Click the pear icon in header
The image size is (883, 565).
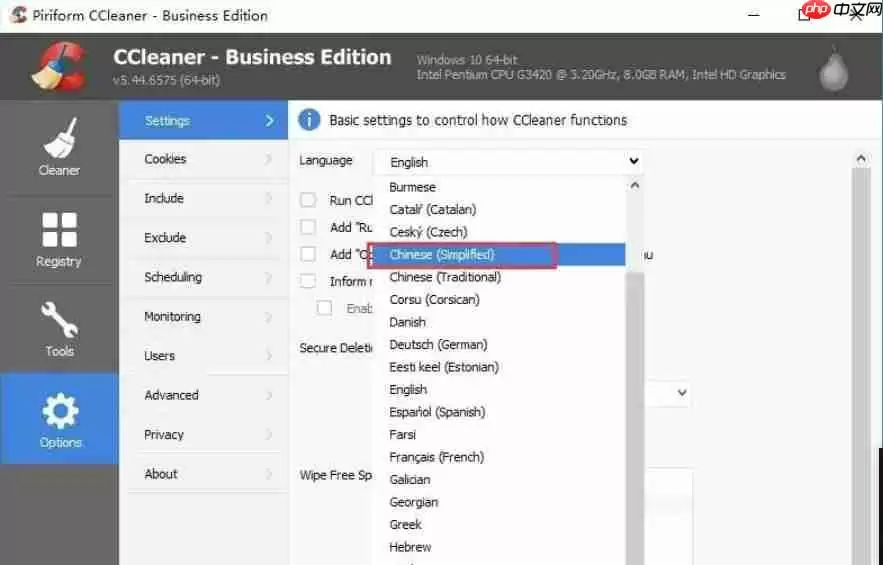coord(832,67)
